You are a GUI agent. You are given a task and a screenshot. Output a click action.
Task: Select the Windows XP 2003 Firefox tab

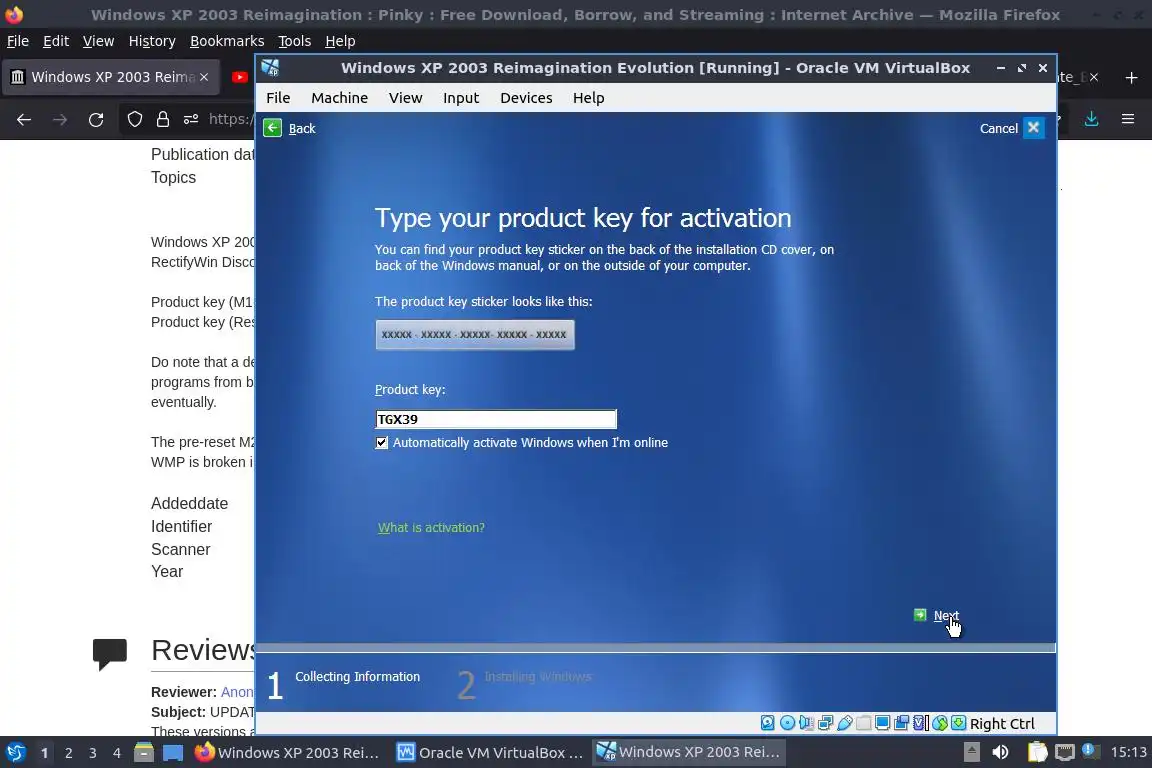(110, 77)
